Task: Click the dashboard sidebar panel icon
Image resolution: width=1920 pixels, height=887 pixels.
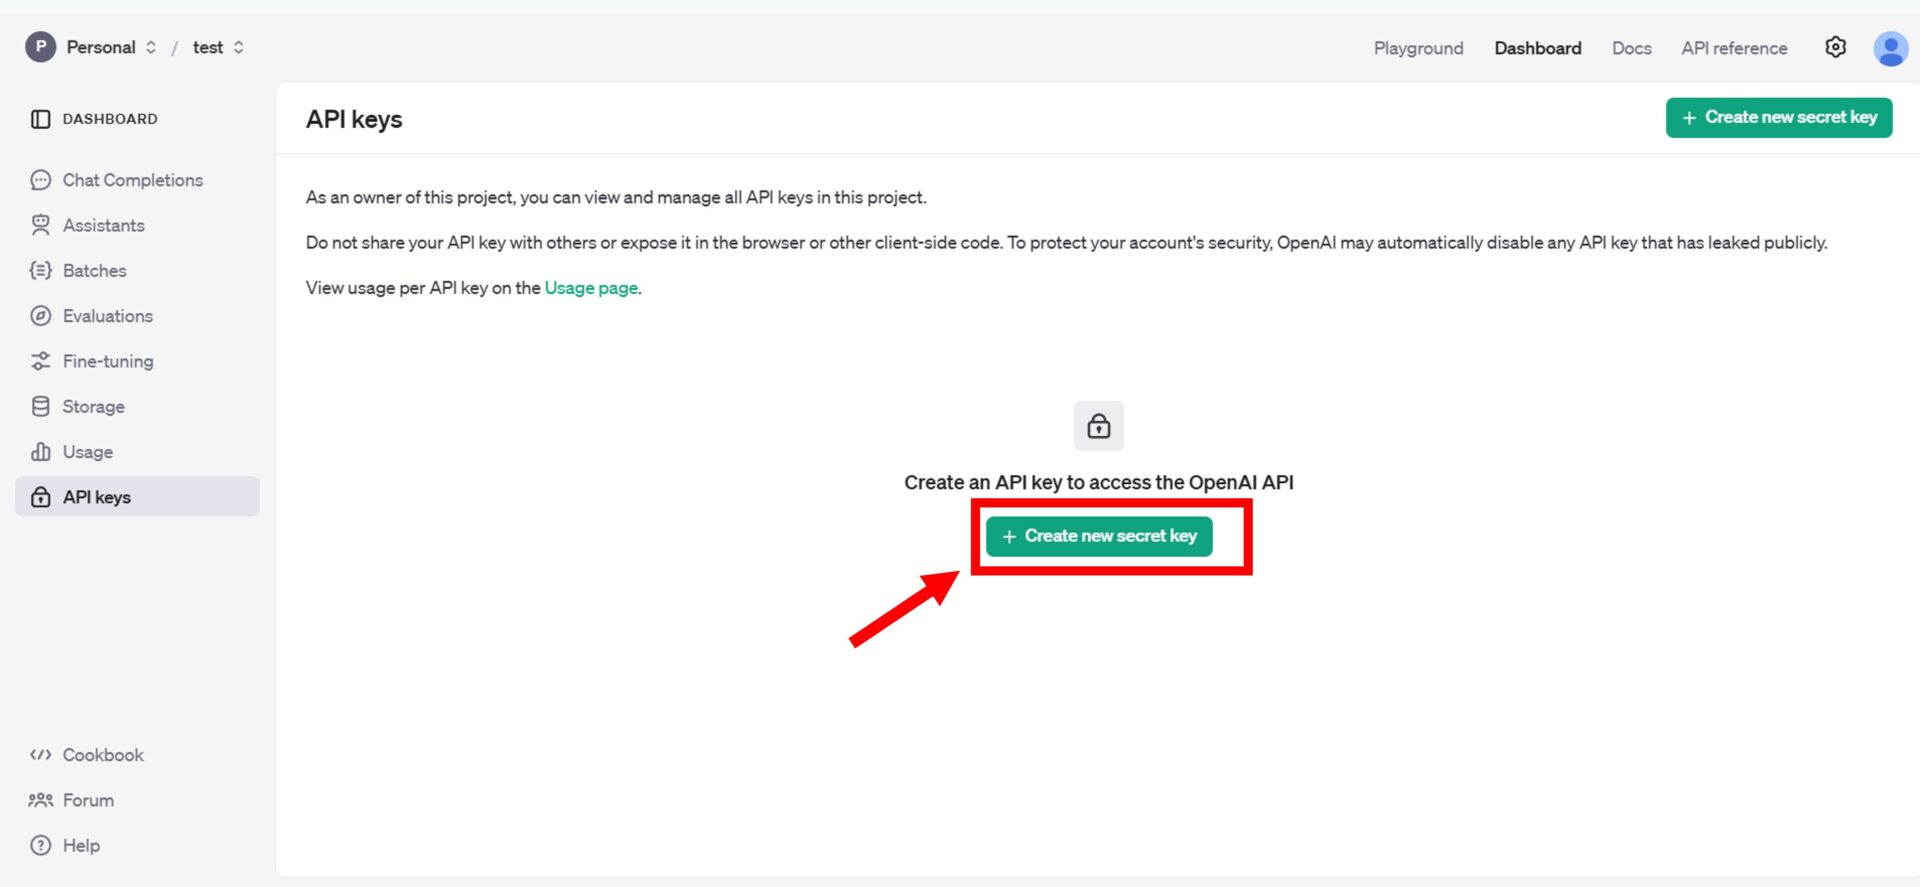Action: click(40, 119)
